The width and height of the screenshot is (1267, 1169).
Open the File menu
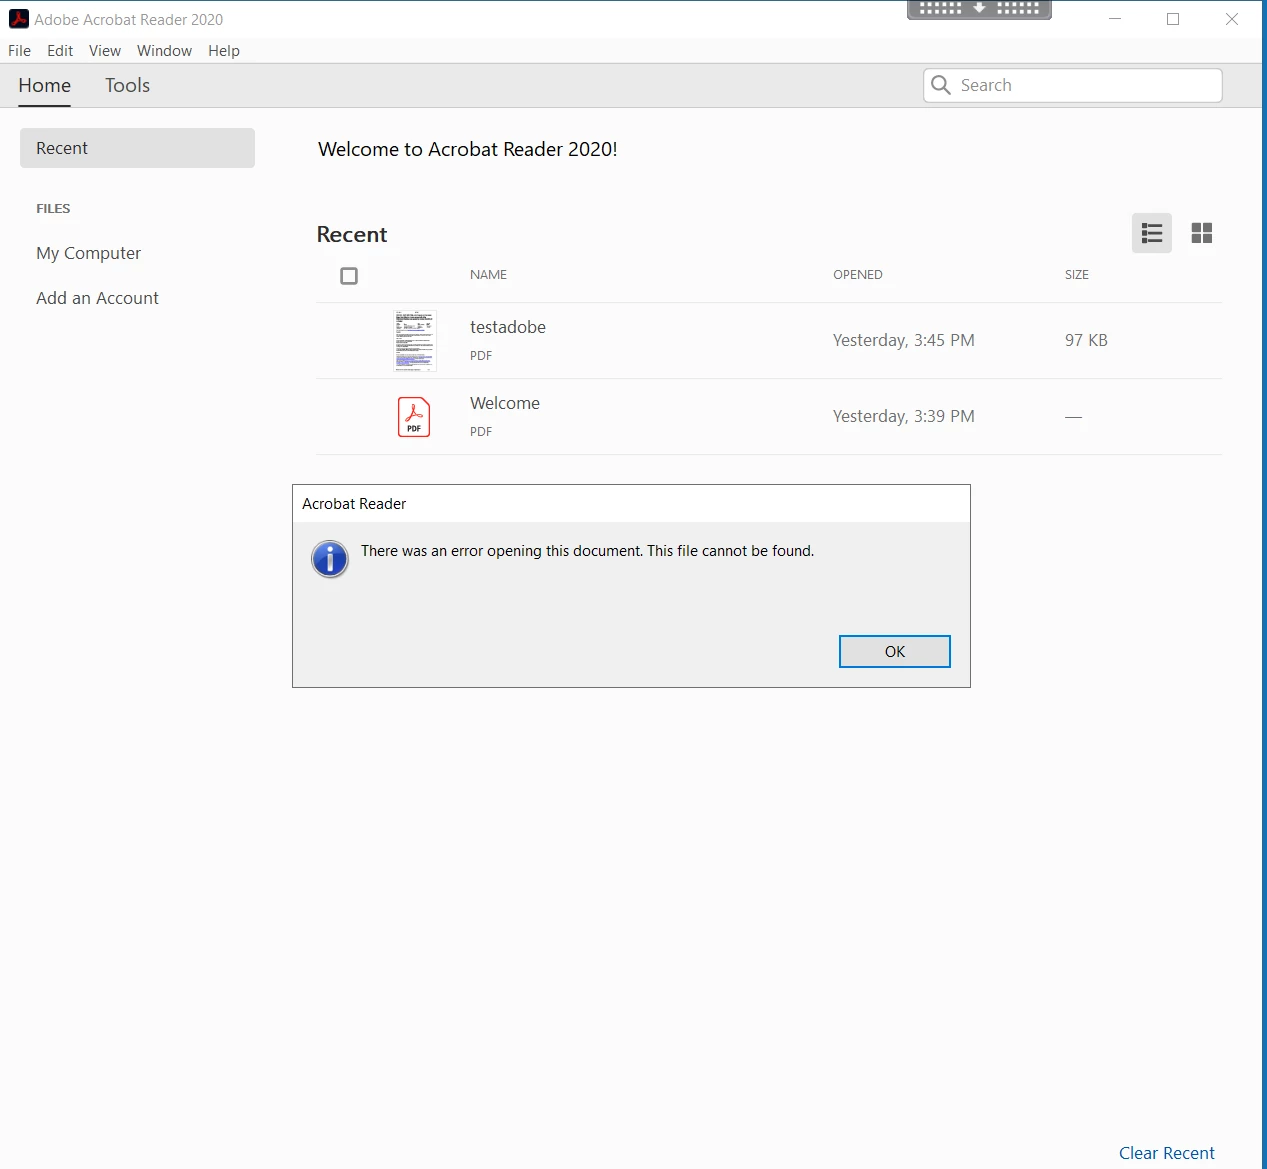click(20, 51)
